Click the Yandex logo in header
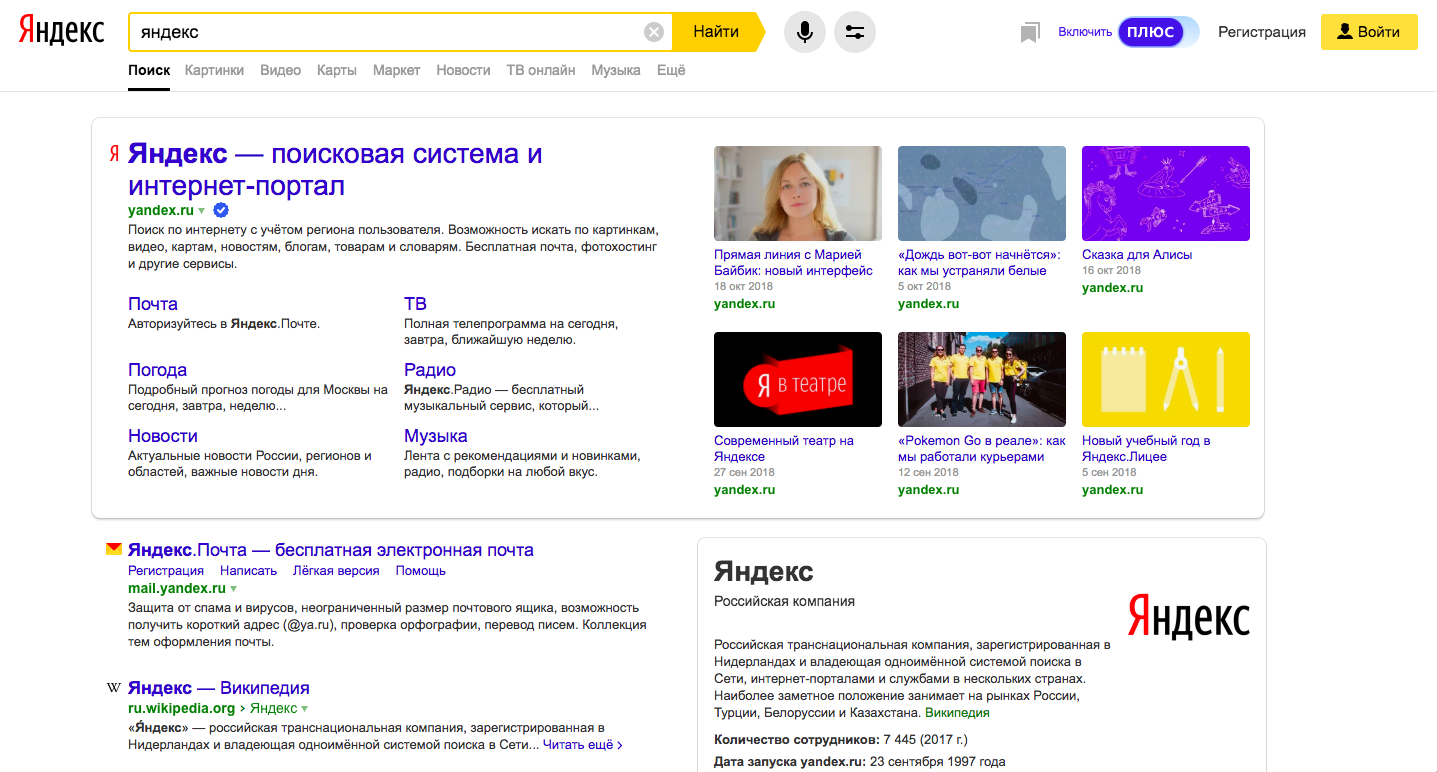The width and height of the screenshot is (1437, 772). click(x=61, y=31)
